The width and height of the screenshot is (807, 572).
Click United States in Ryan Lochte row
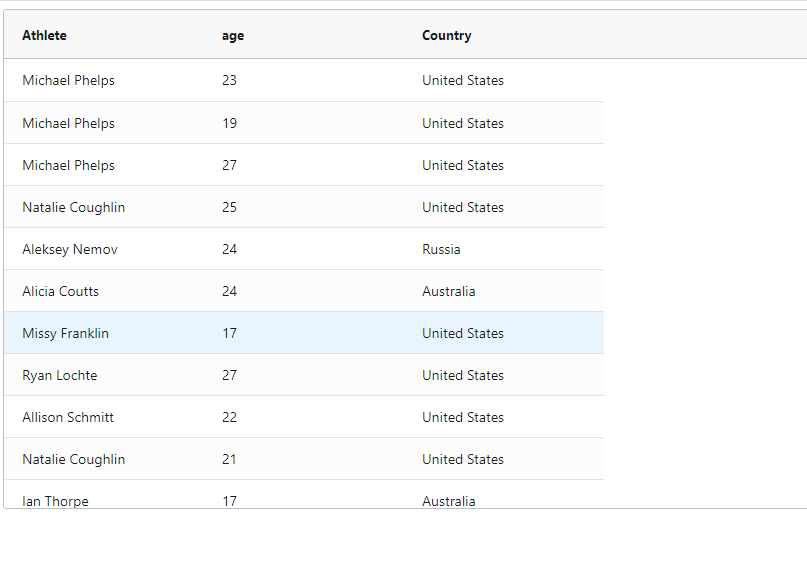coord(463,375)
